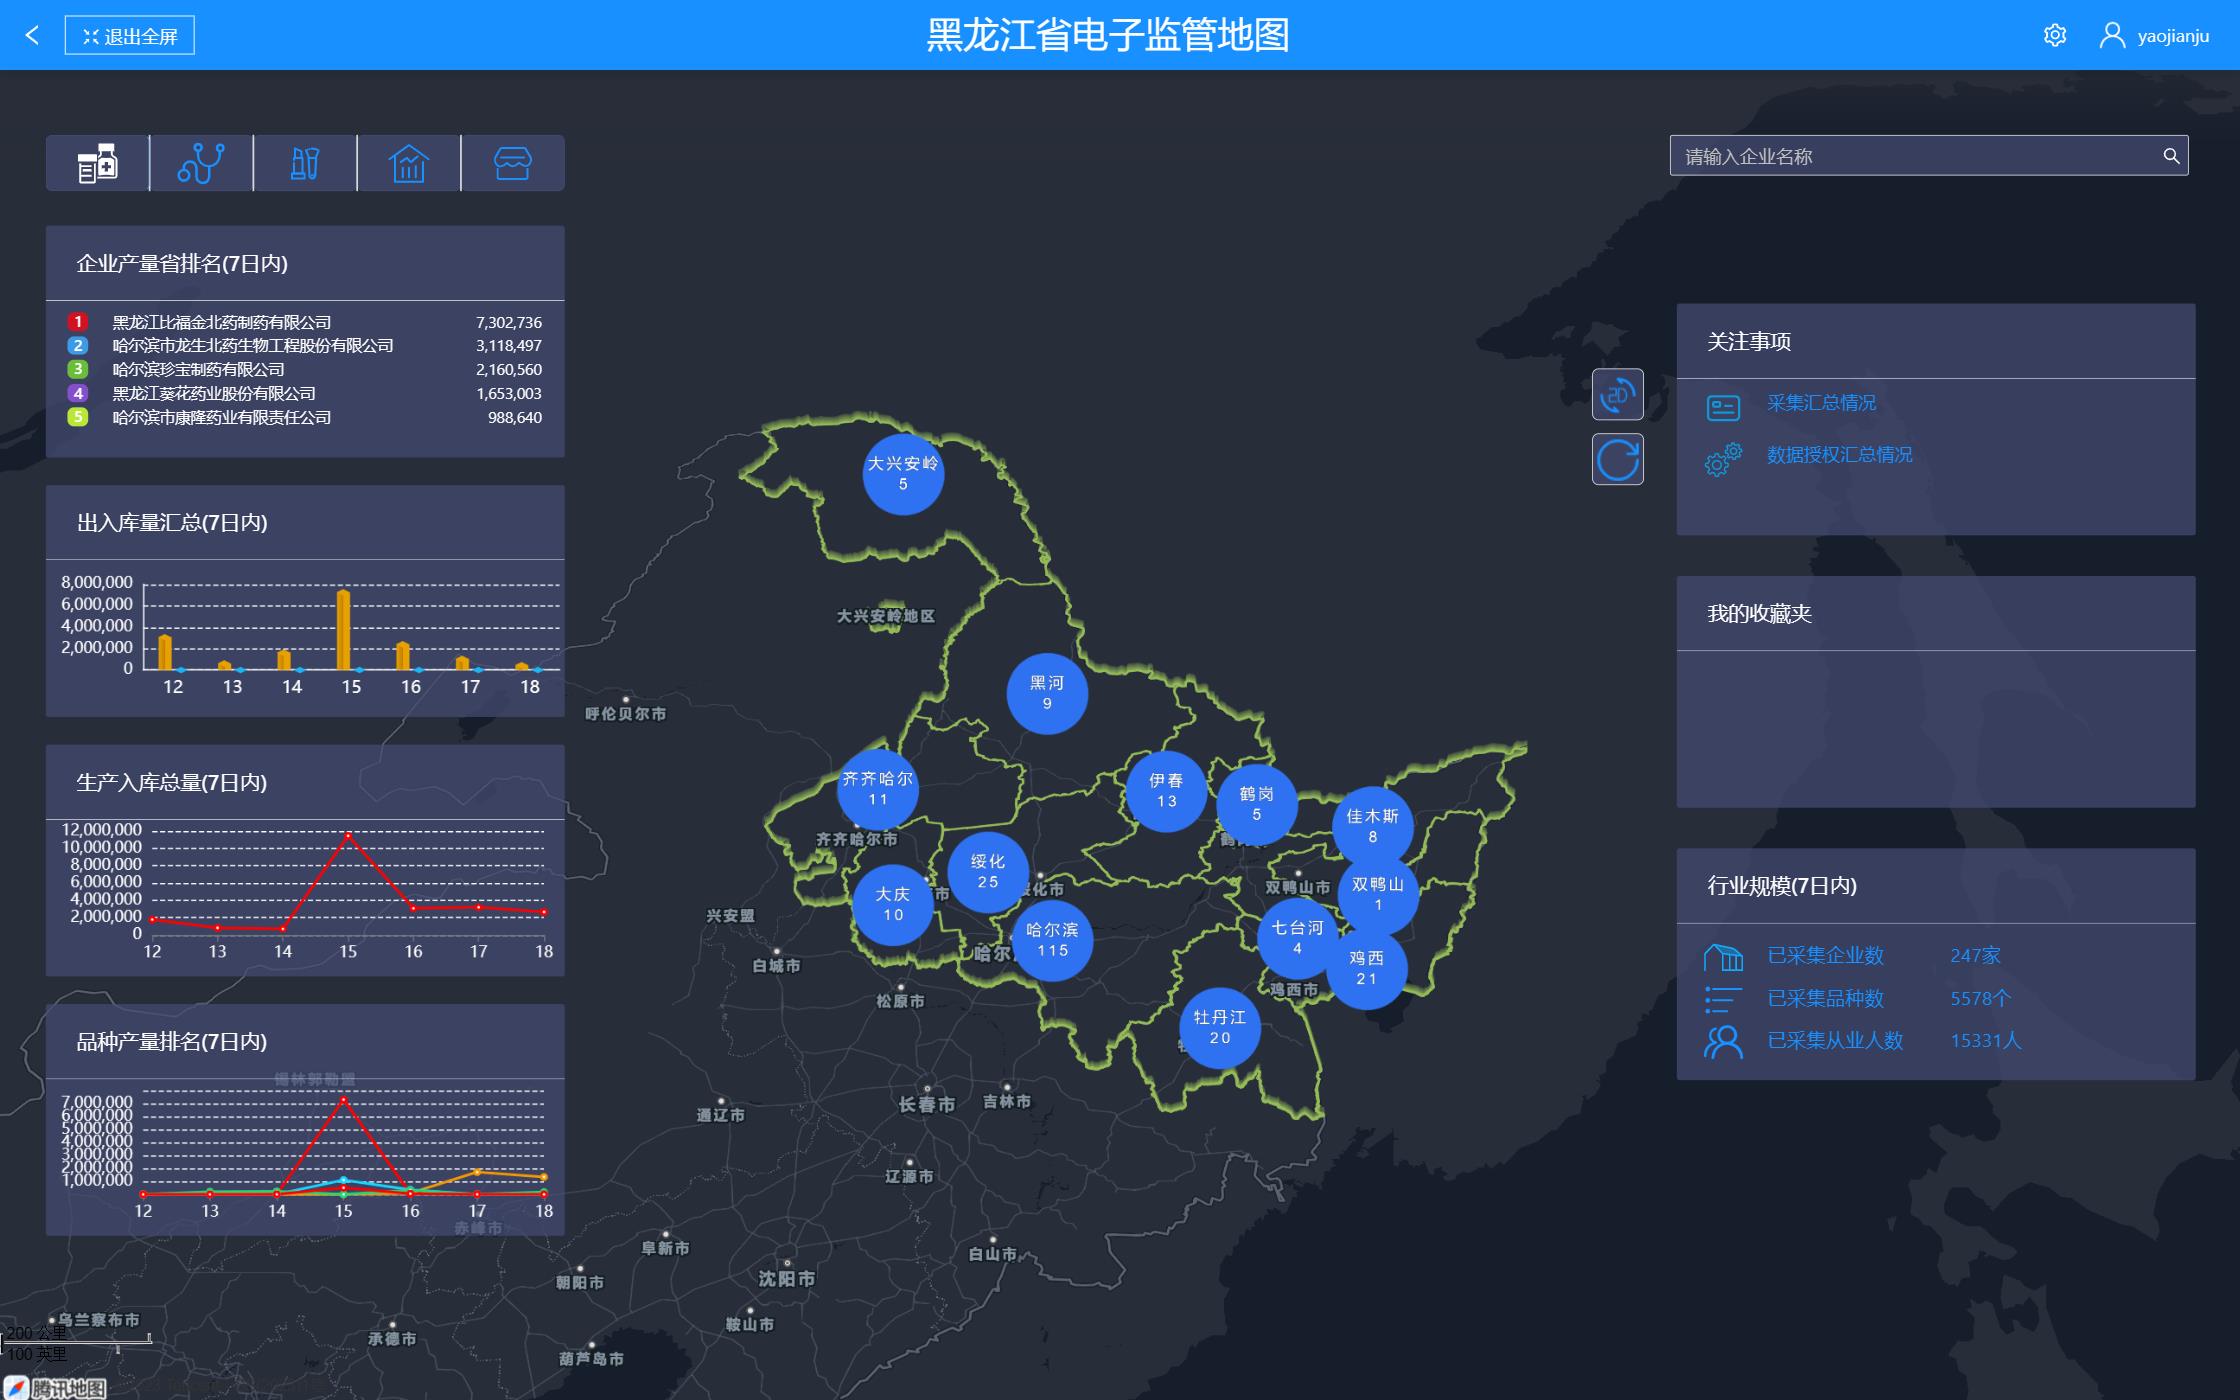This screenshot has width=2240, height=1400.
Task: Click the card icon beside 采集汇总情况
Action: (x=1723, y=408)
